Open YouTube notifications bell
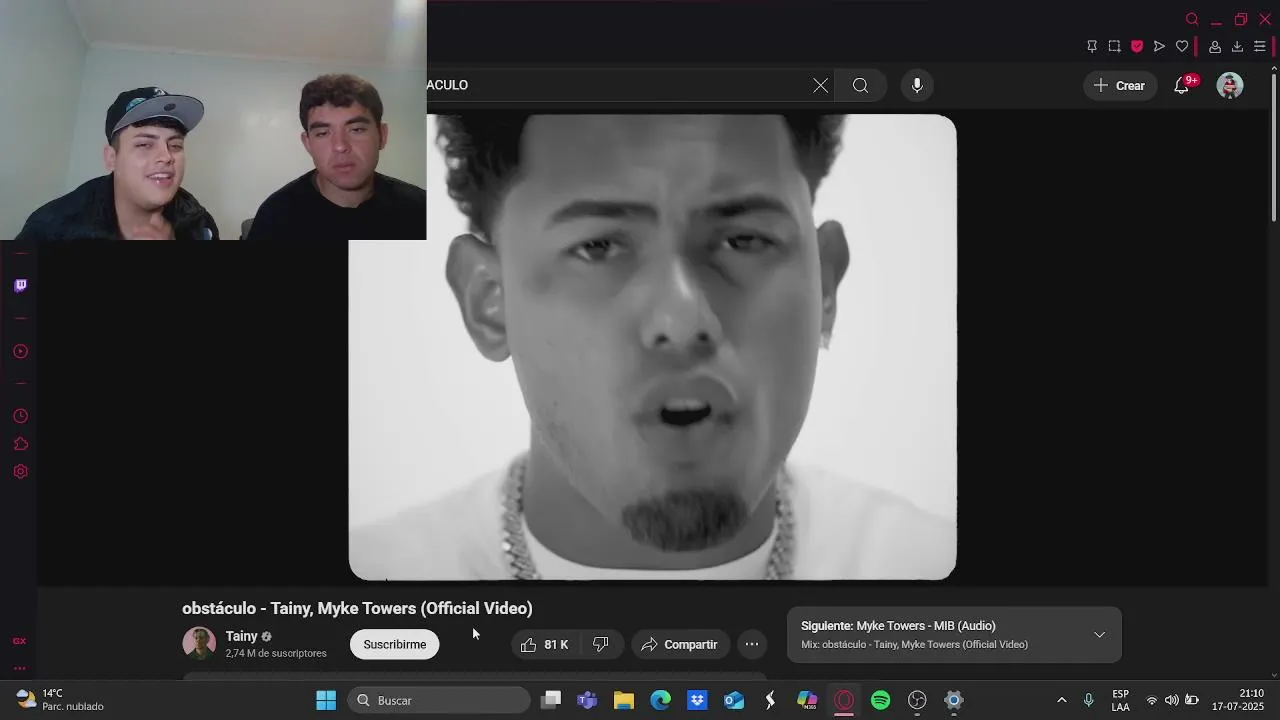Screen dimensions: 1280x720 pos(1182,85)
